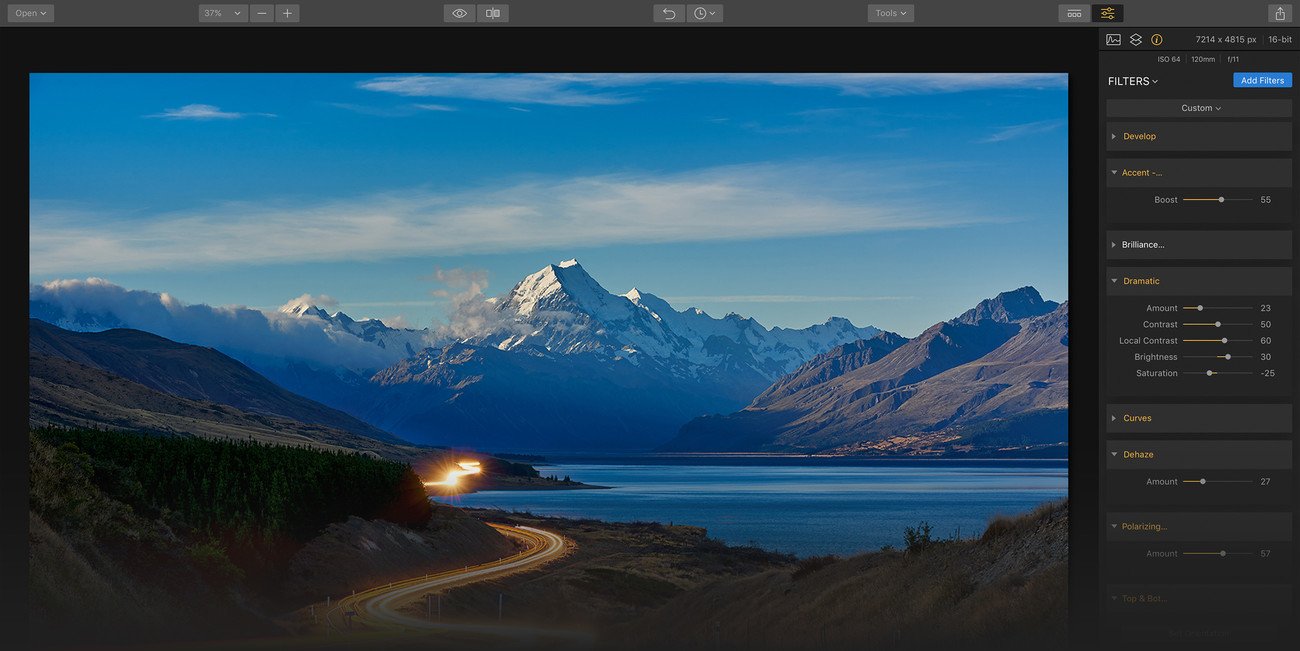Show the filmstrip icon at top right
1300x651 pixels.
coord(1073,13)
